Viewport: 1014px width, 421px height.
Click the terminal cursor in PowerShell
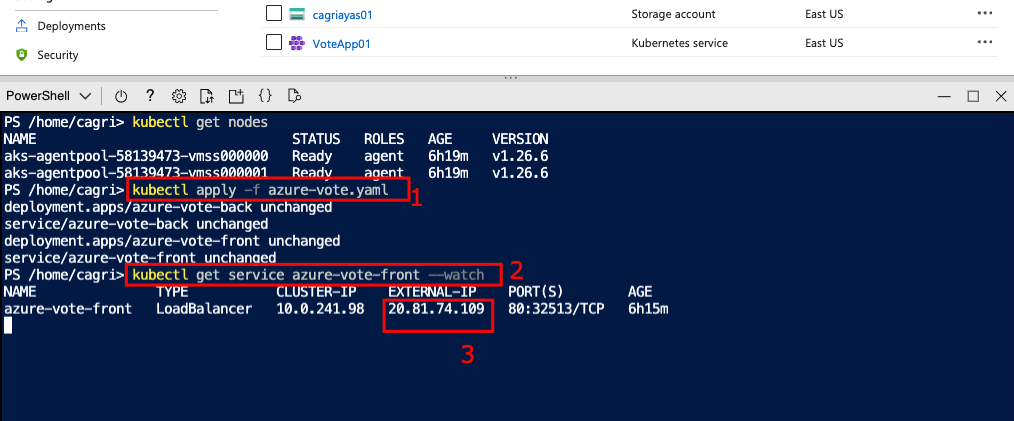8,326
